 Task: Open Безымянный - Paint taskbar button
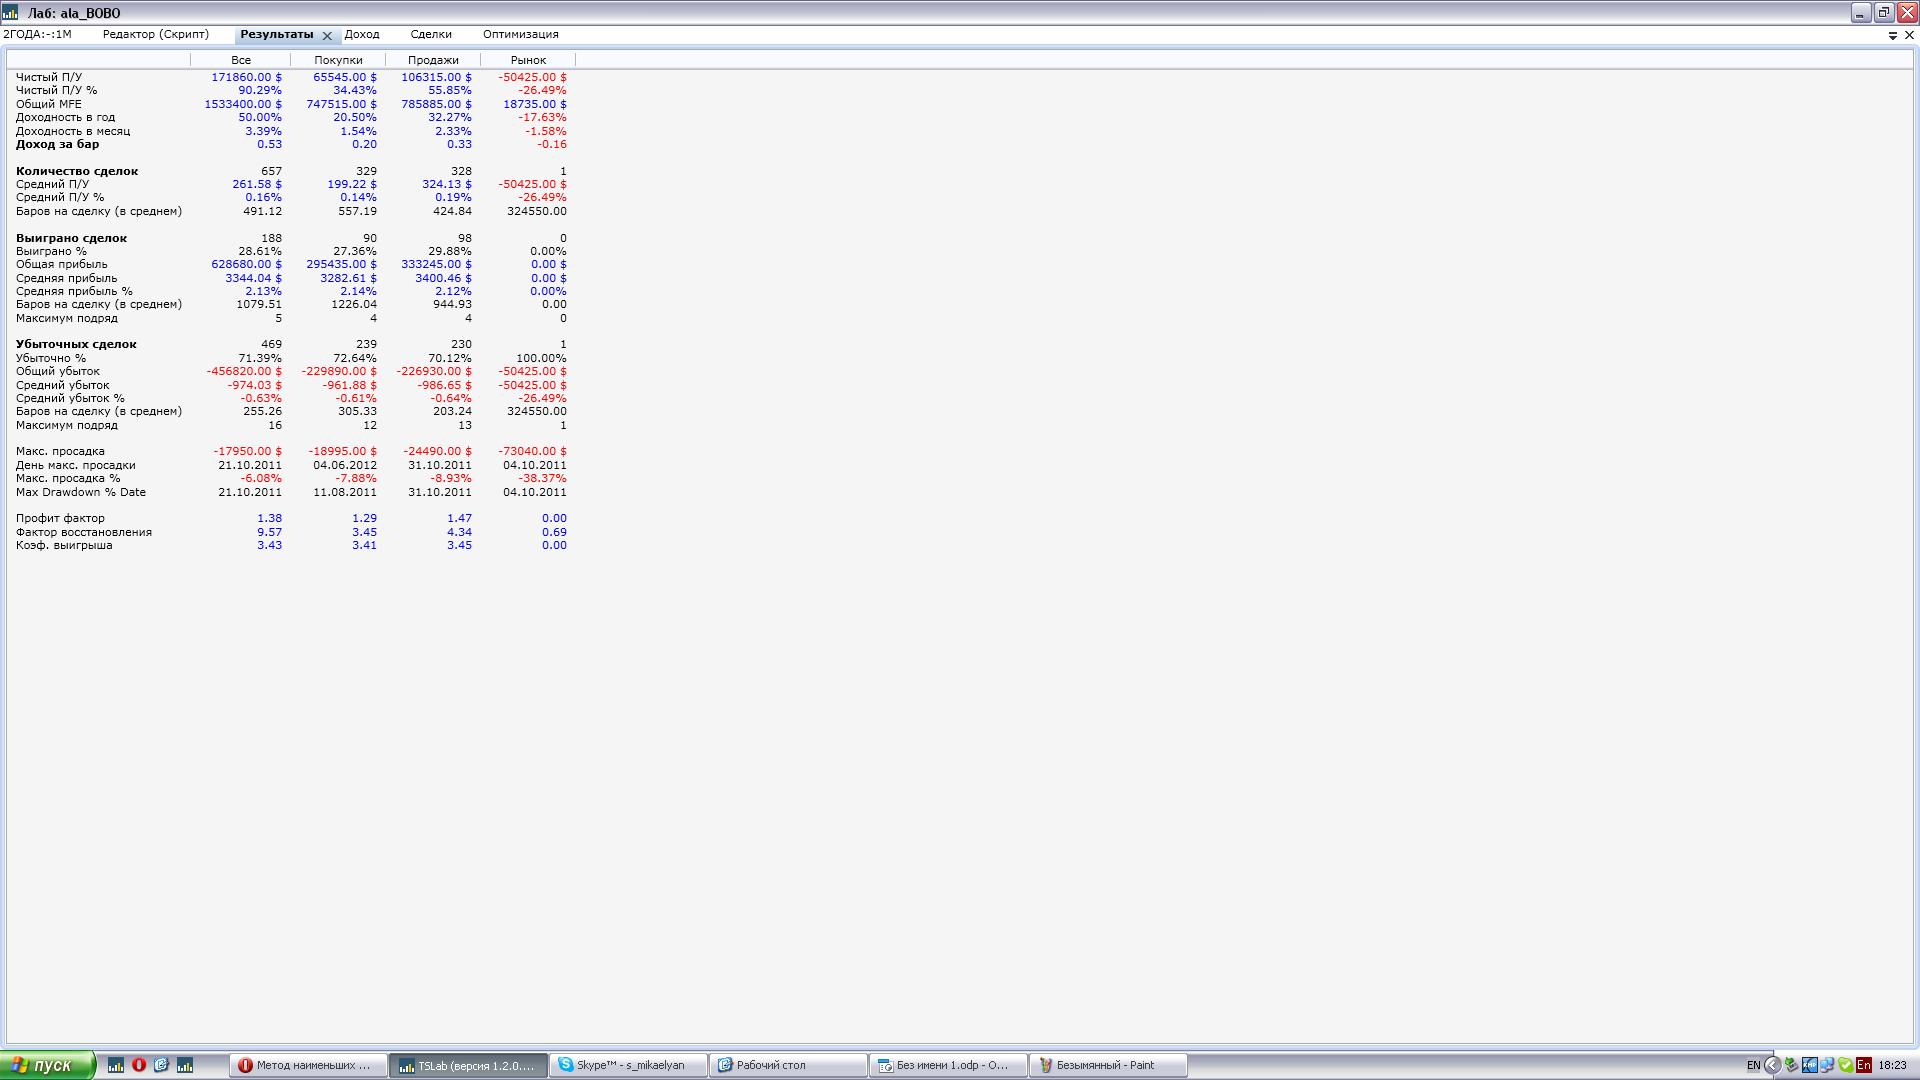(1107, 1065)
